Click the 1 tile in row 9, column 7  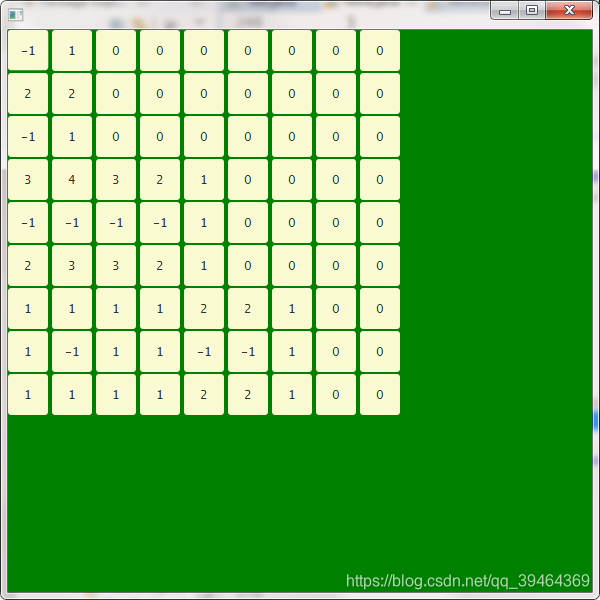pyautogui.click(x=292, y=395)
